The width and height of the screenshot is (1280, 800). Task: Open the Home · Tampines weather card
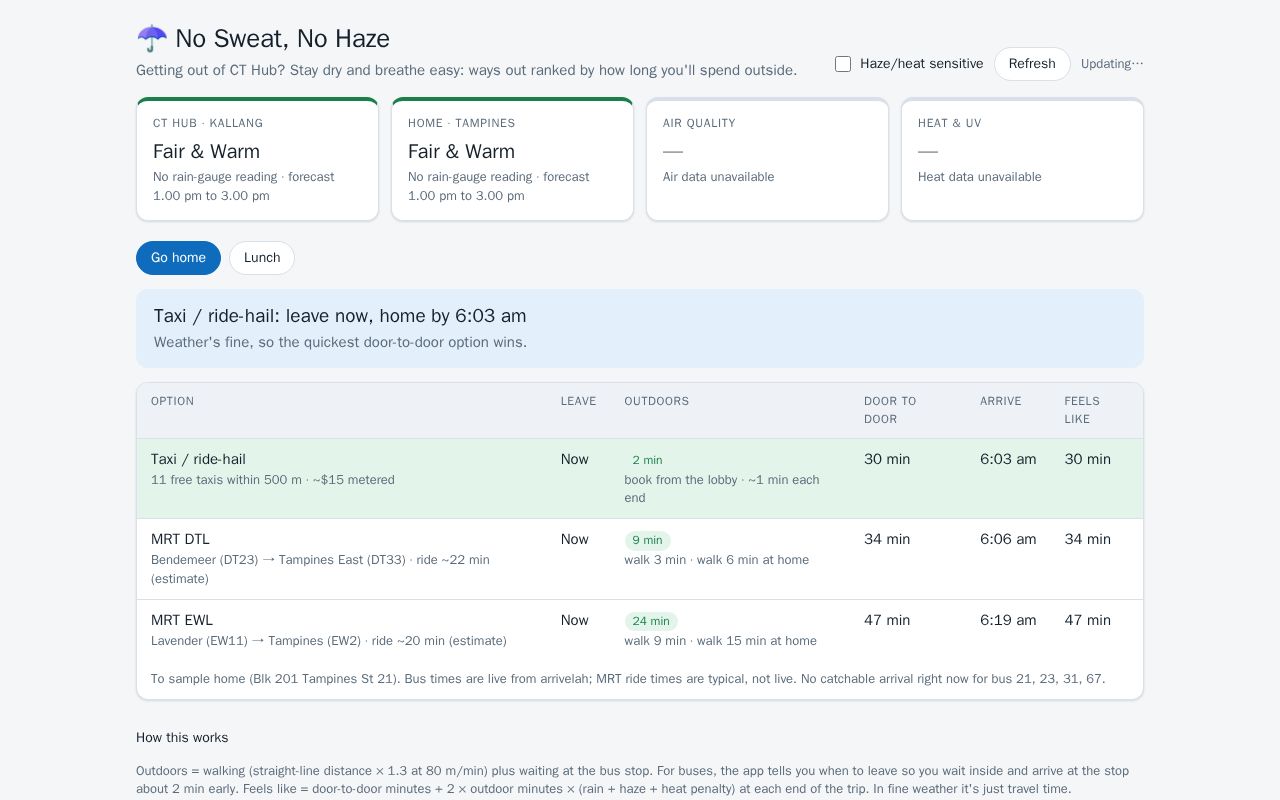point(512,159)
